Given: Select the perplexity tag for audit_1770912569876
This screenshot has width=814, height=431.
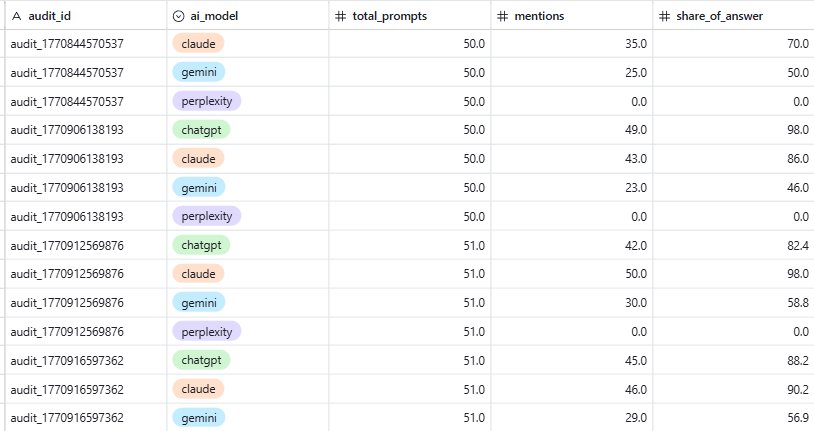Looking at the screenshot, I should (207, 331).
